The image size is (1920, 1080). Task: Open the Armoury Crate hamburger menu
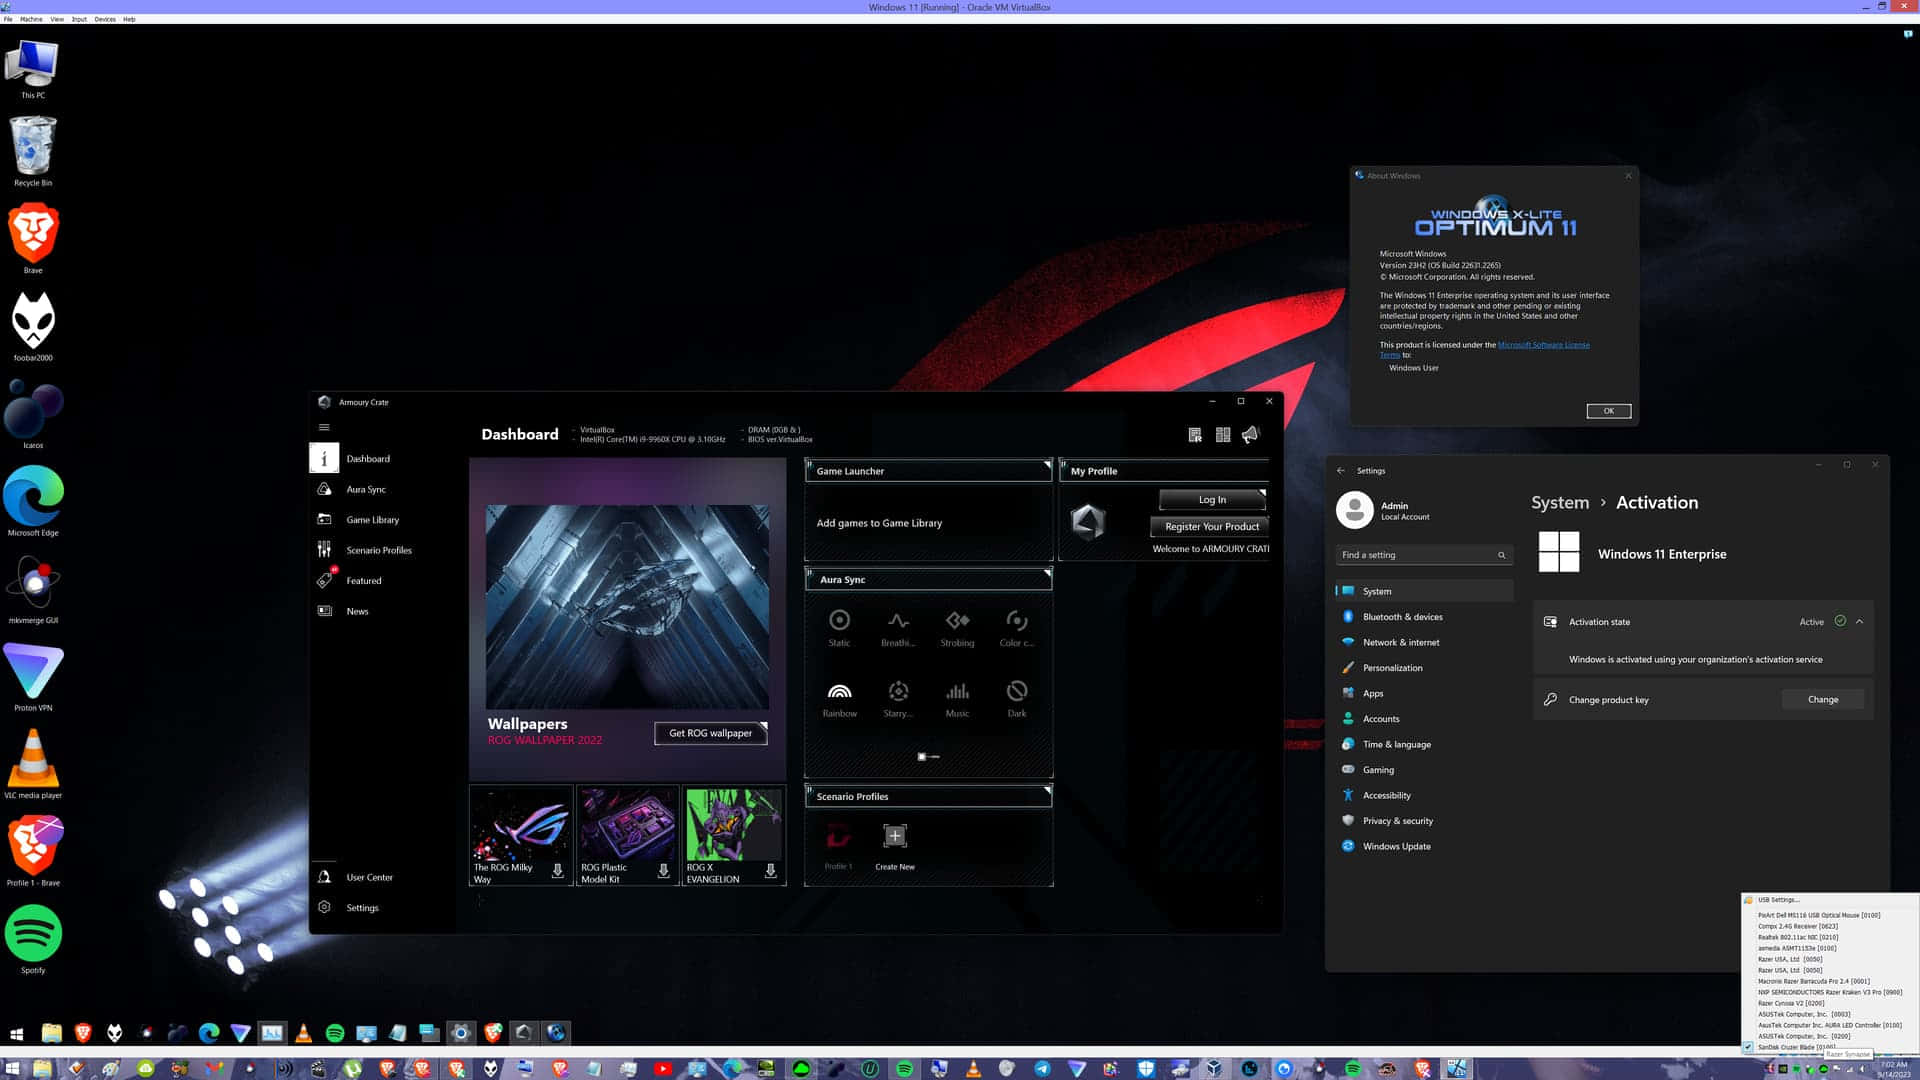pyautogui.click(x=323, y=426)
